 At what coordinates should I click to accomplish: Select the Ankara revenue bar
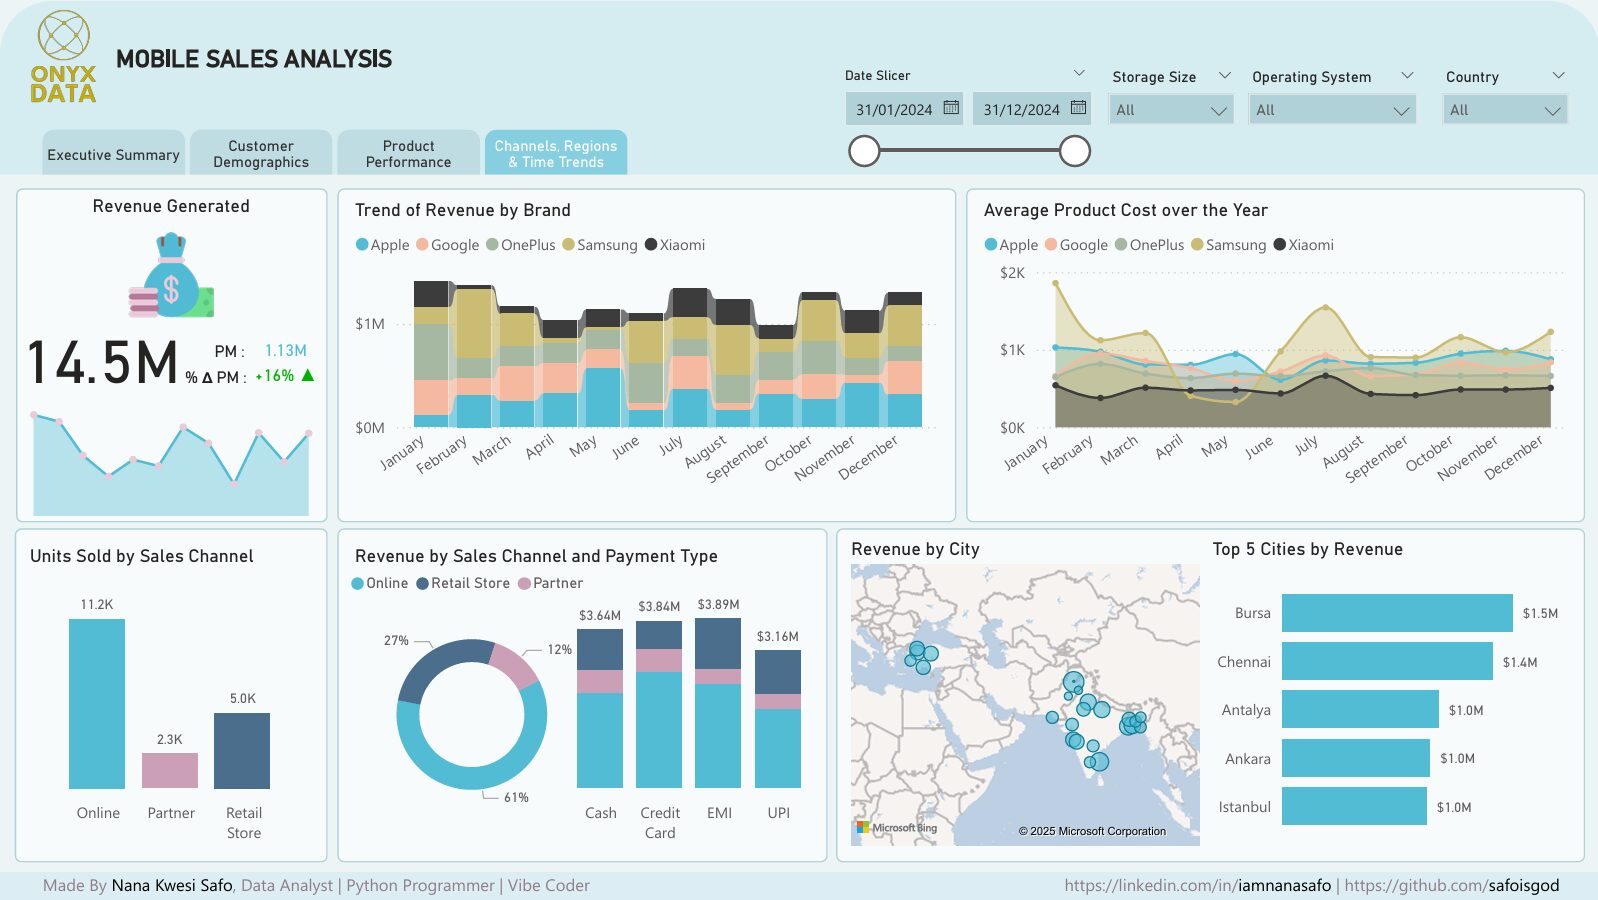[1356, 758]
